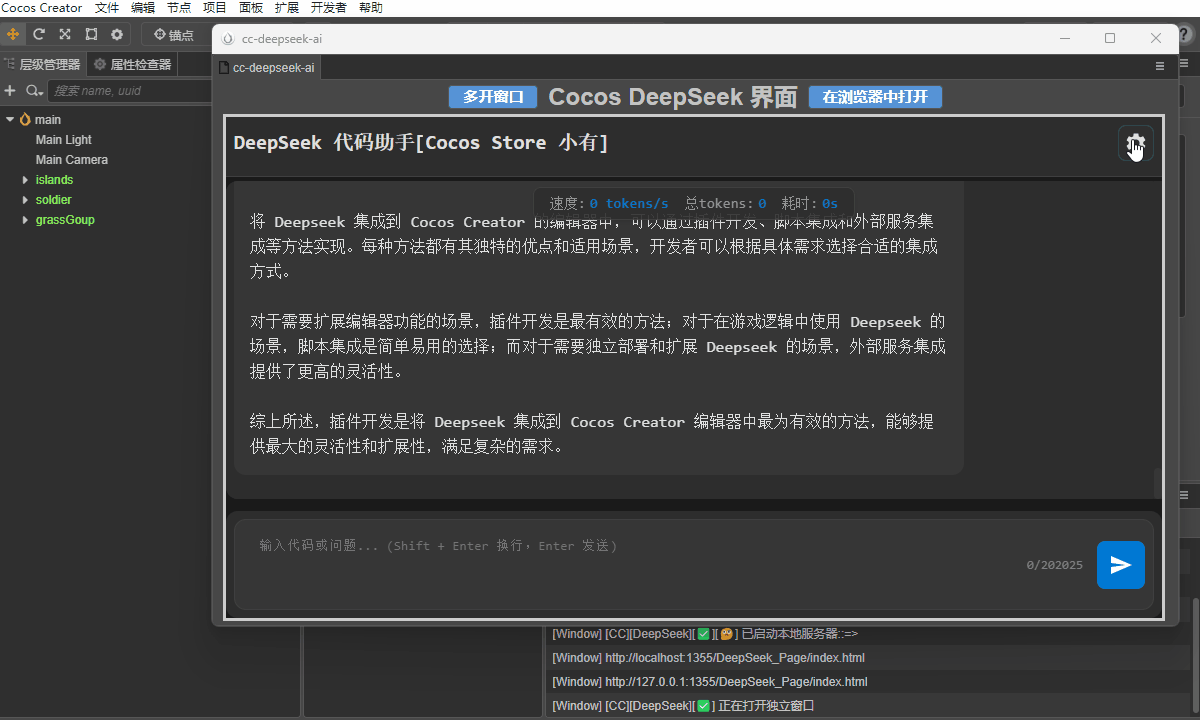Focus the hierarchy search name, uuid field
Viewport: 1200px width, 720px height.
click(130, 91)
